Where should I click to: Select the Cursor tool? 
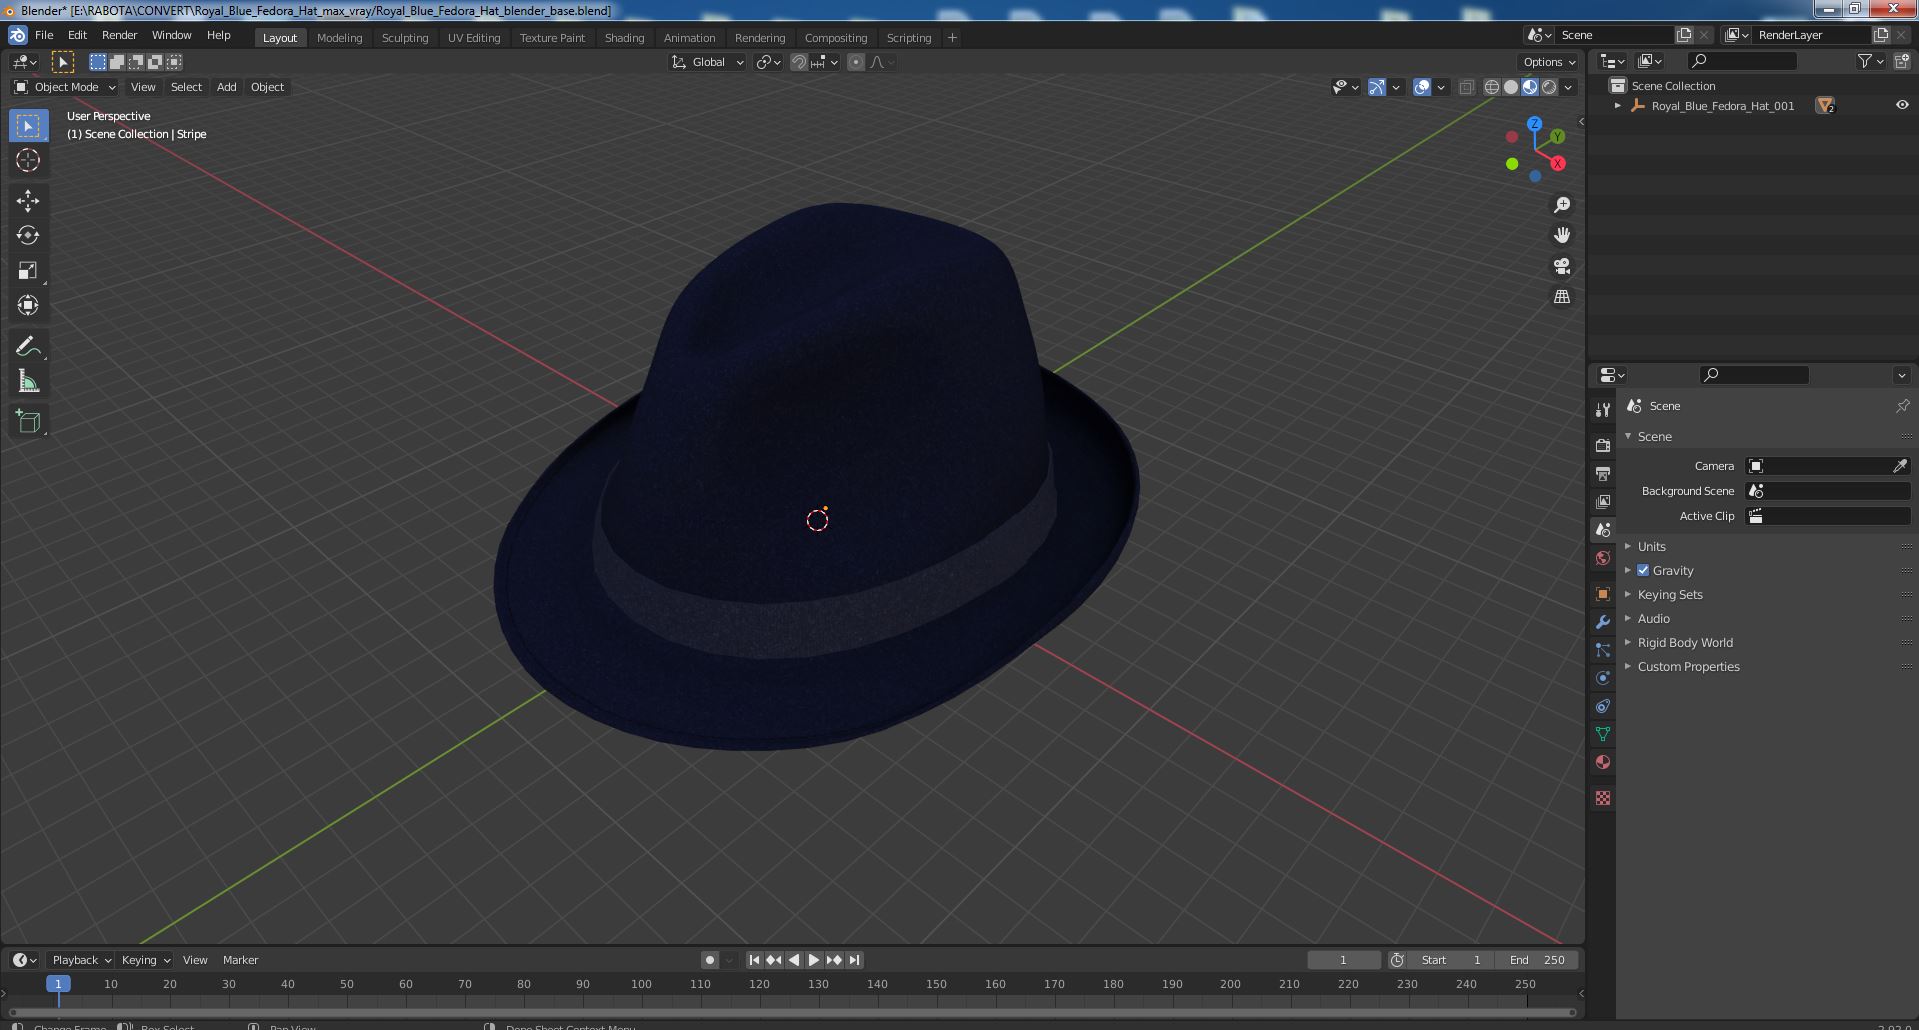pos(28,160)
